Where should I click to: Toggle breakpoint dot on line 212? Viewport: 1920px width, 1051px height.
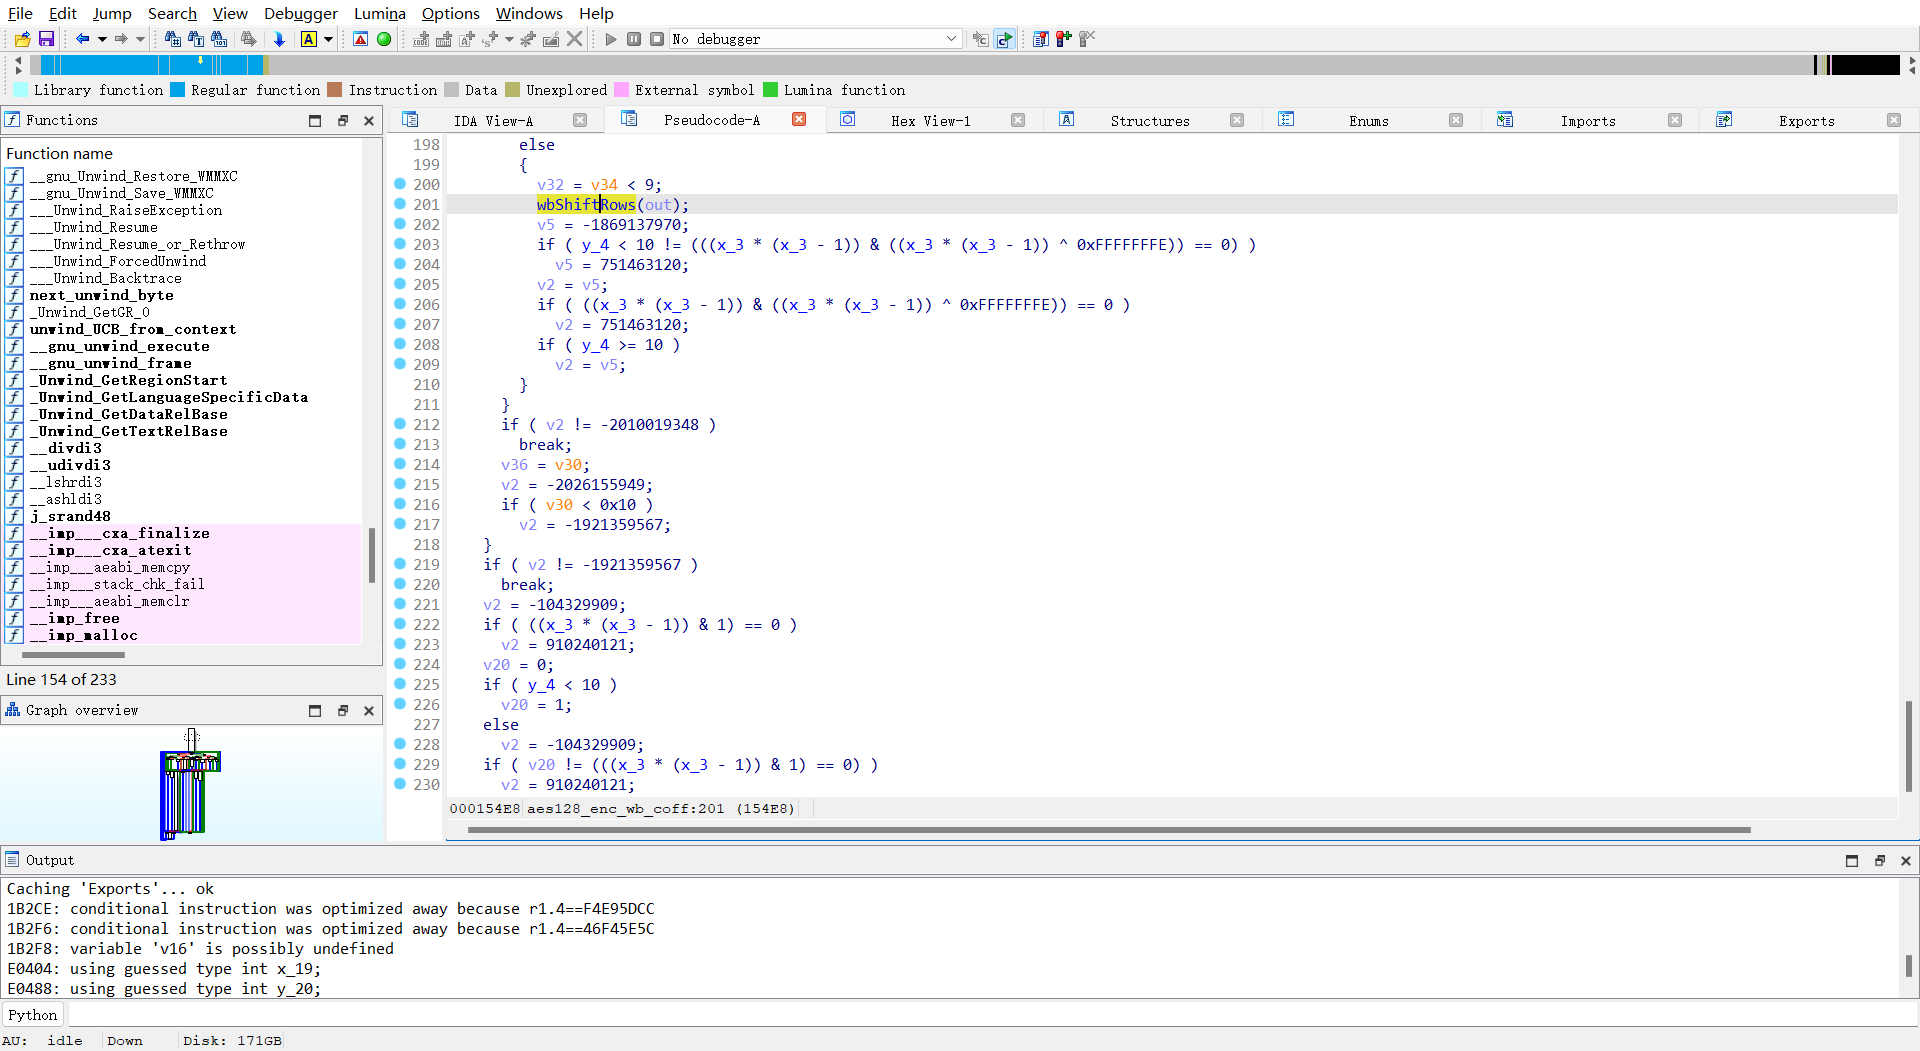[x=400, y=424]
